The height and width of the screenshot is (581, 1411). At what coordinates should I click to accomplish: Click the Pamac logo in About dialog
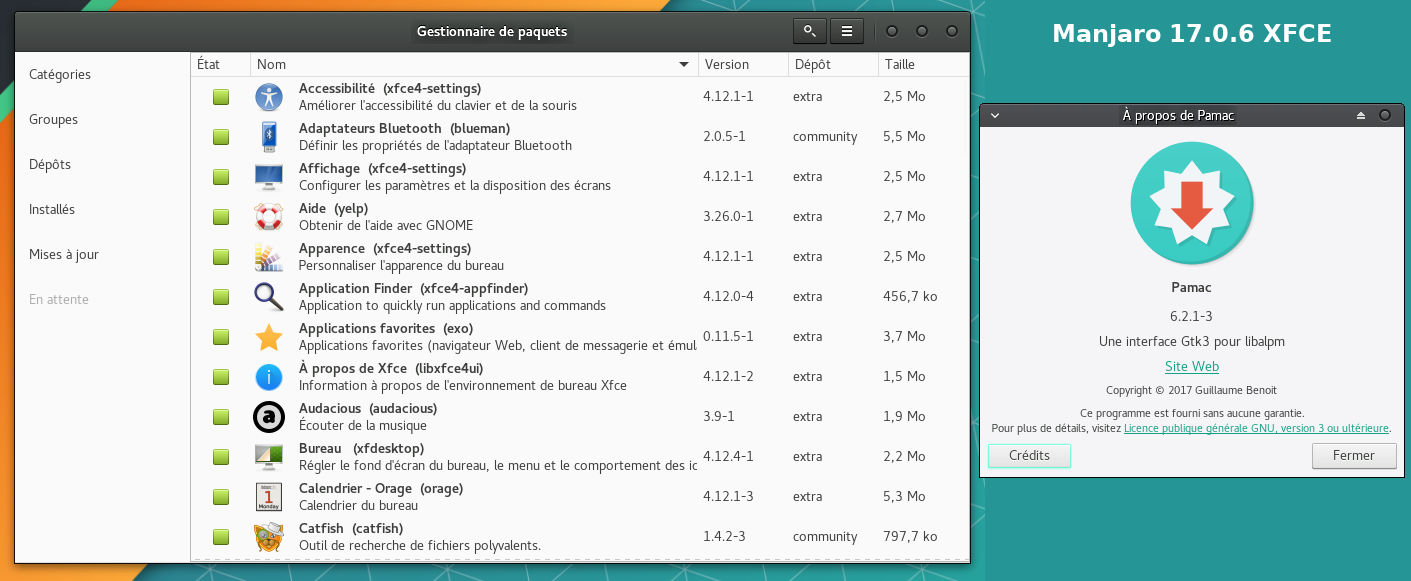coord(1192,203)
